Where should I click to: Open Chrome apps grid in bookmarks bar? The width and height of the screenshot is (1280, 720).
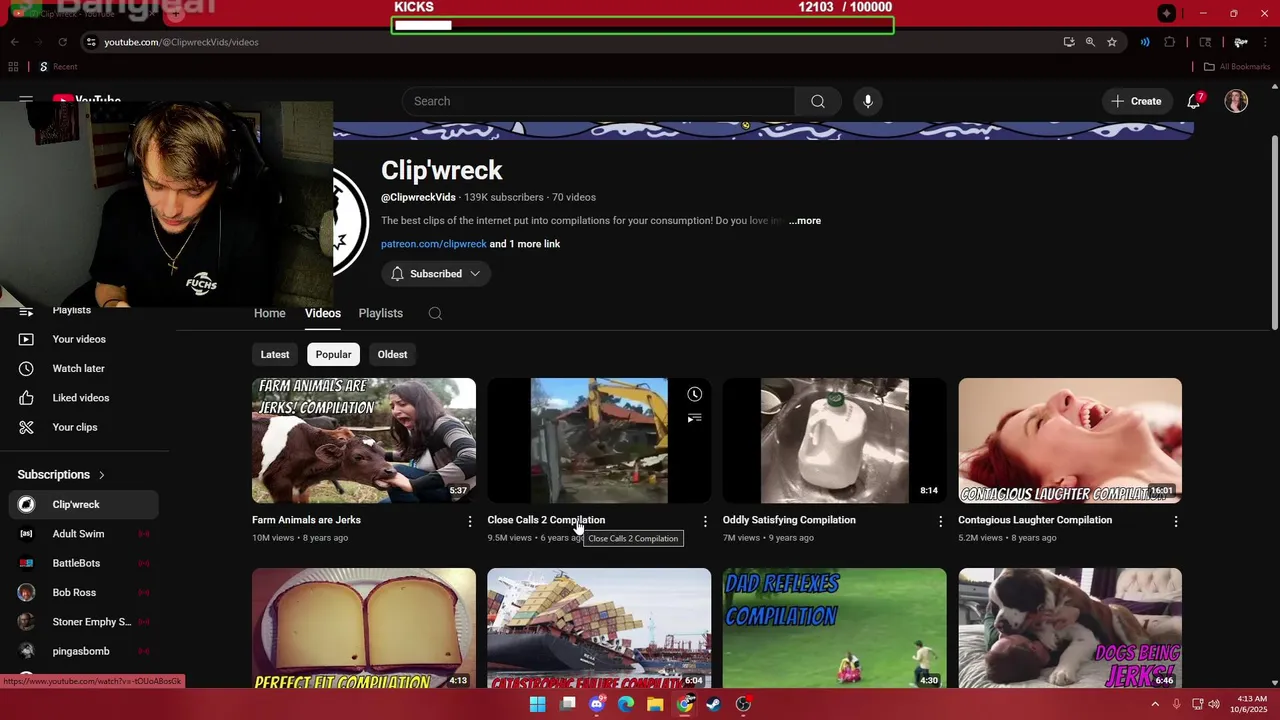(x=13, y=67)
